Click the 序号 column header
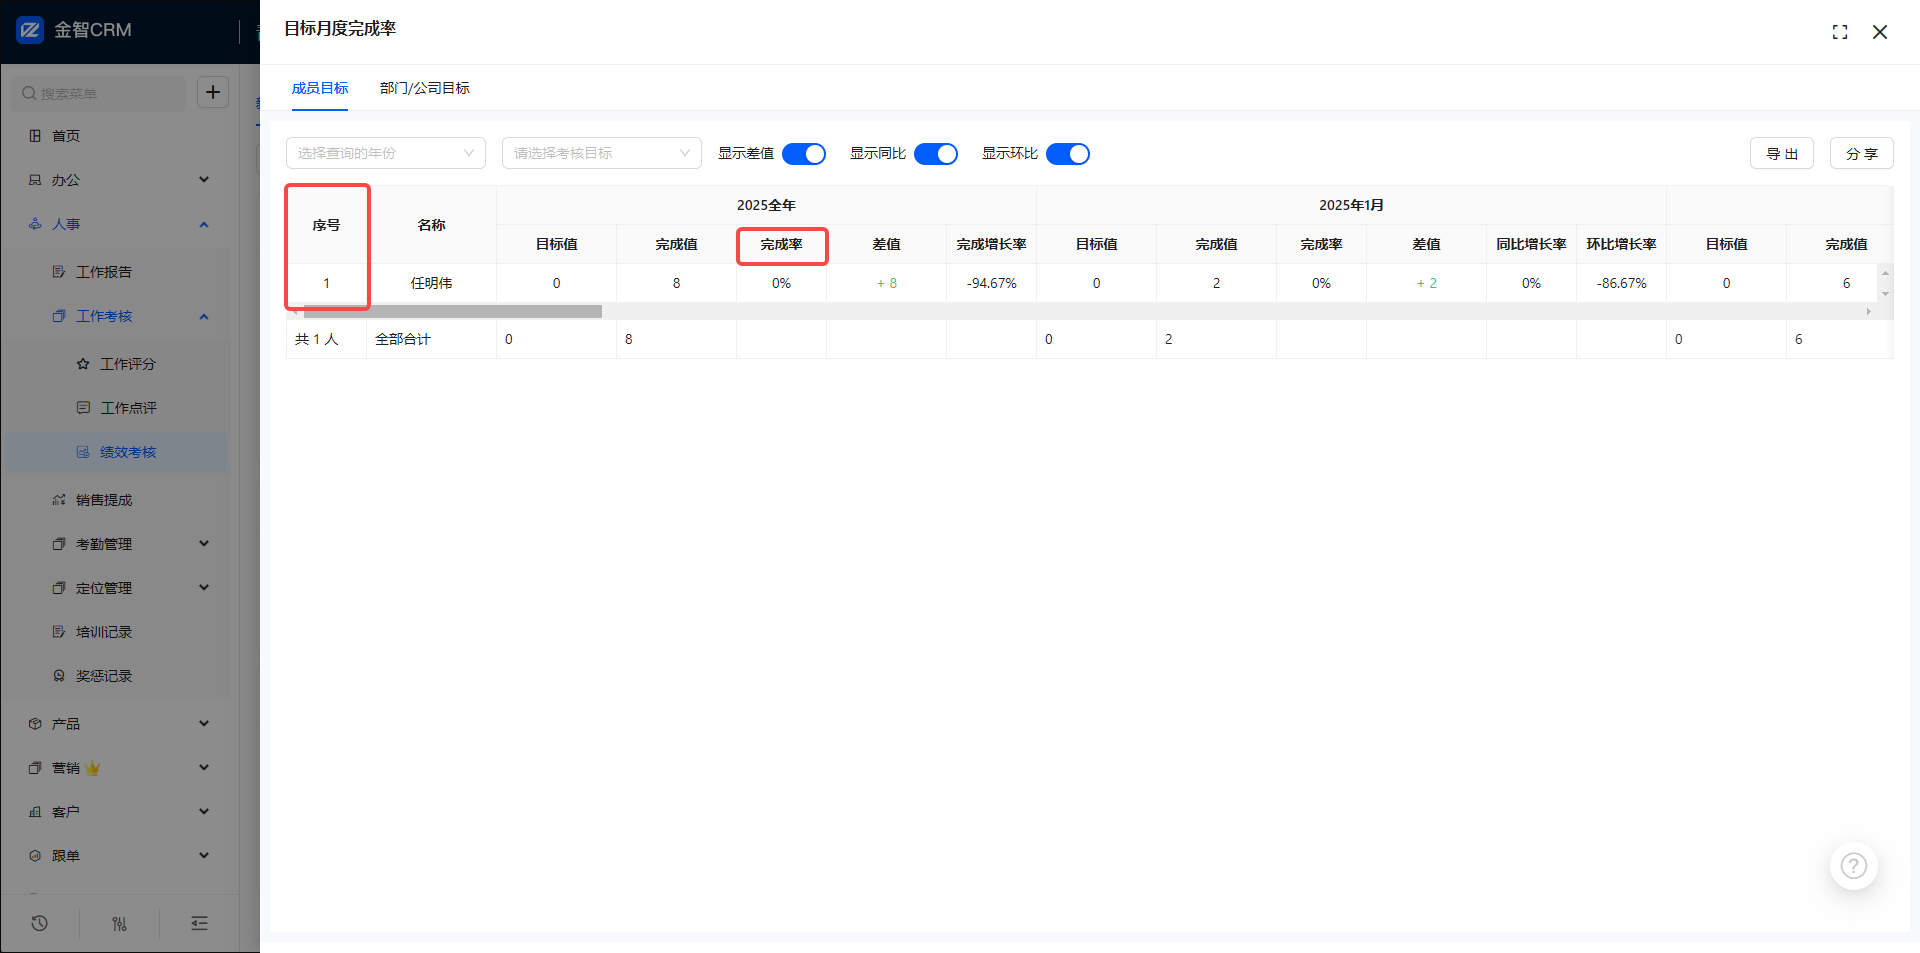Screen dimensions: 1920x953 click(x=327, y=225)
